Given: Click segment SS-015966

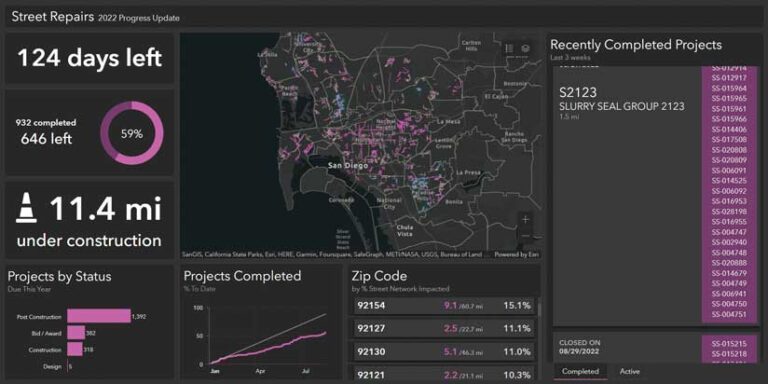Looking at the screenshot, I should click(x=729, y=119).
